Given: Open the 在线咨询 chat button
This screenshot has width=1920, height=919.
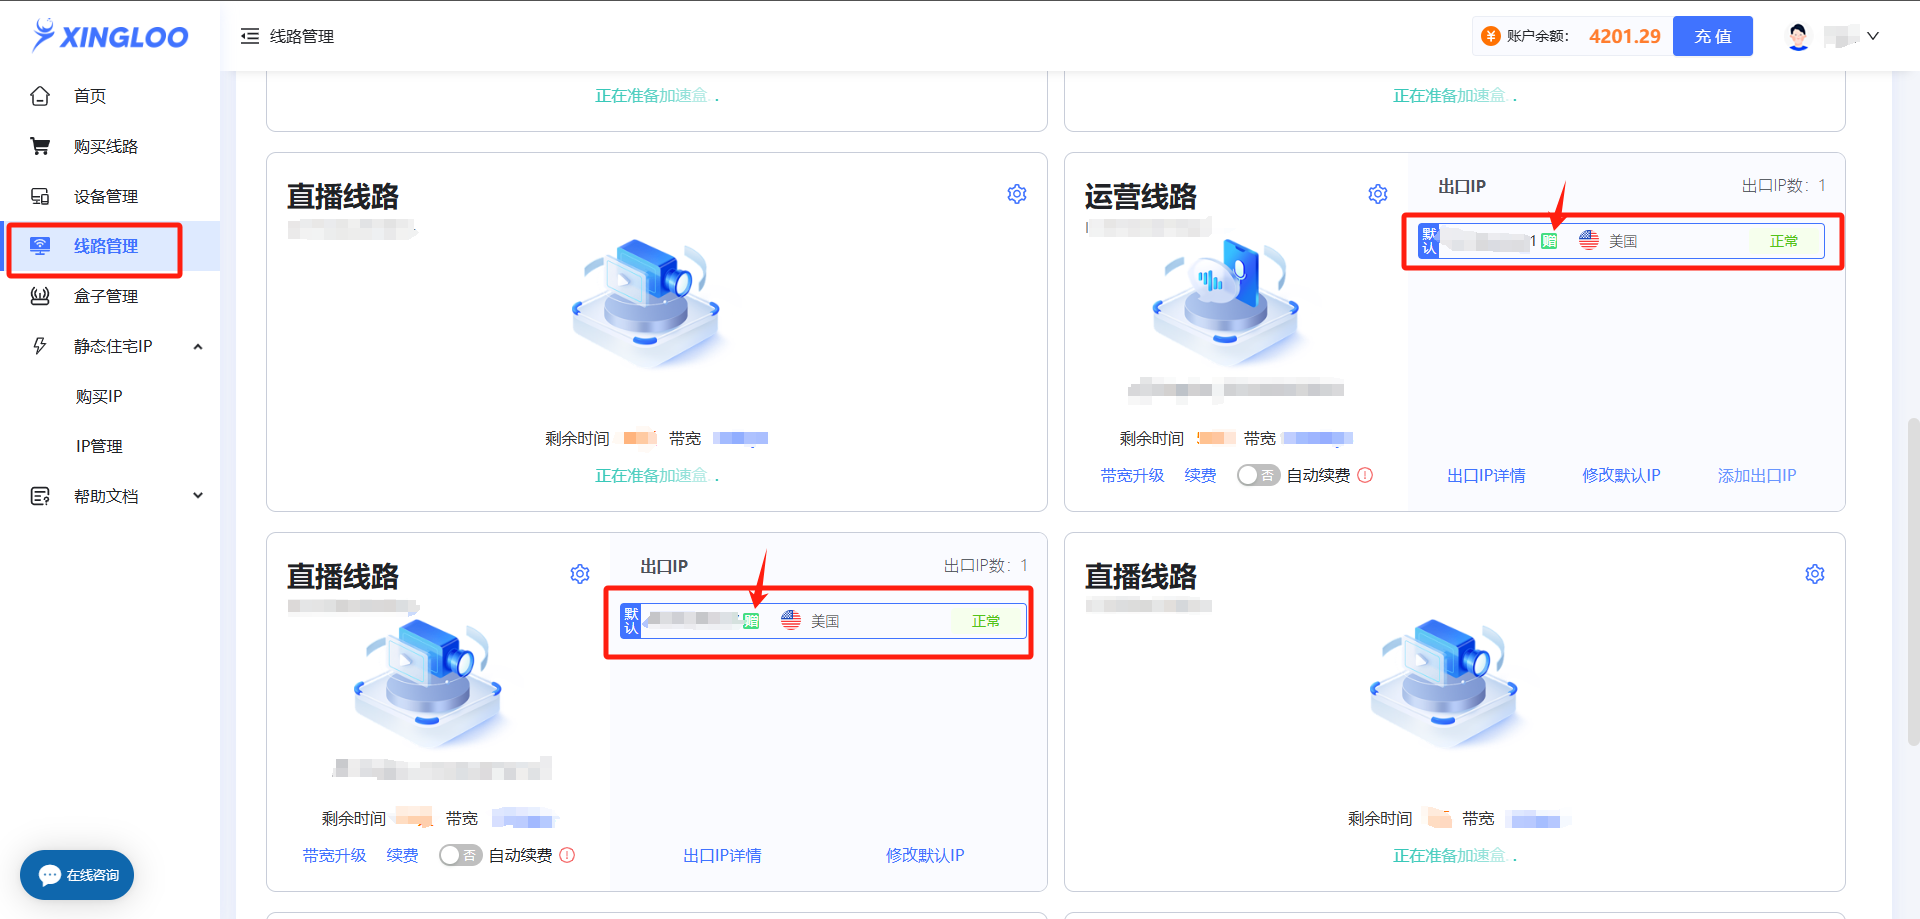Looking at the screenshot, I should [77, 875].
